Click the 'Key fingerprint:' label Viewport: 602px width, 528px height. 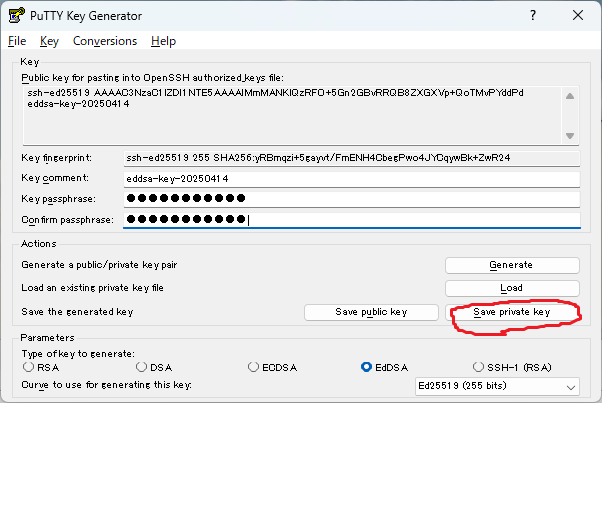pyautogui.click(x=56, y=158)
